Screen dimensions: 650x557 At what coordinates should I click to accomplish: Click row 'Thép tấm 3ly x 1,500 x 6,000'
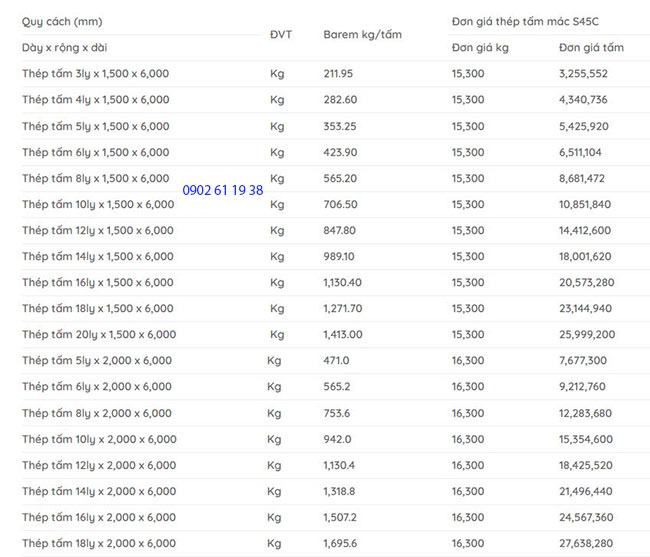(x=95, y=74)
